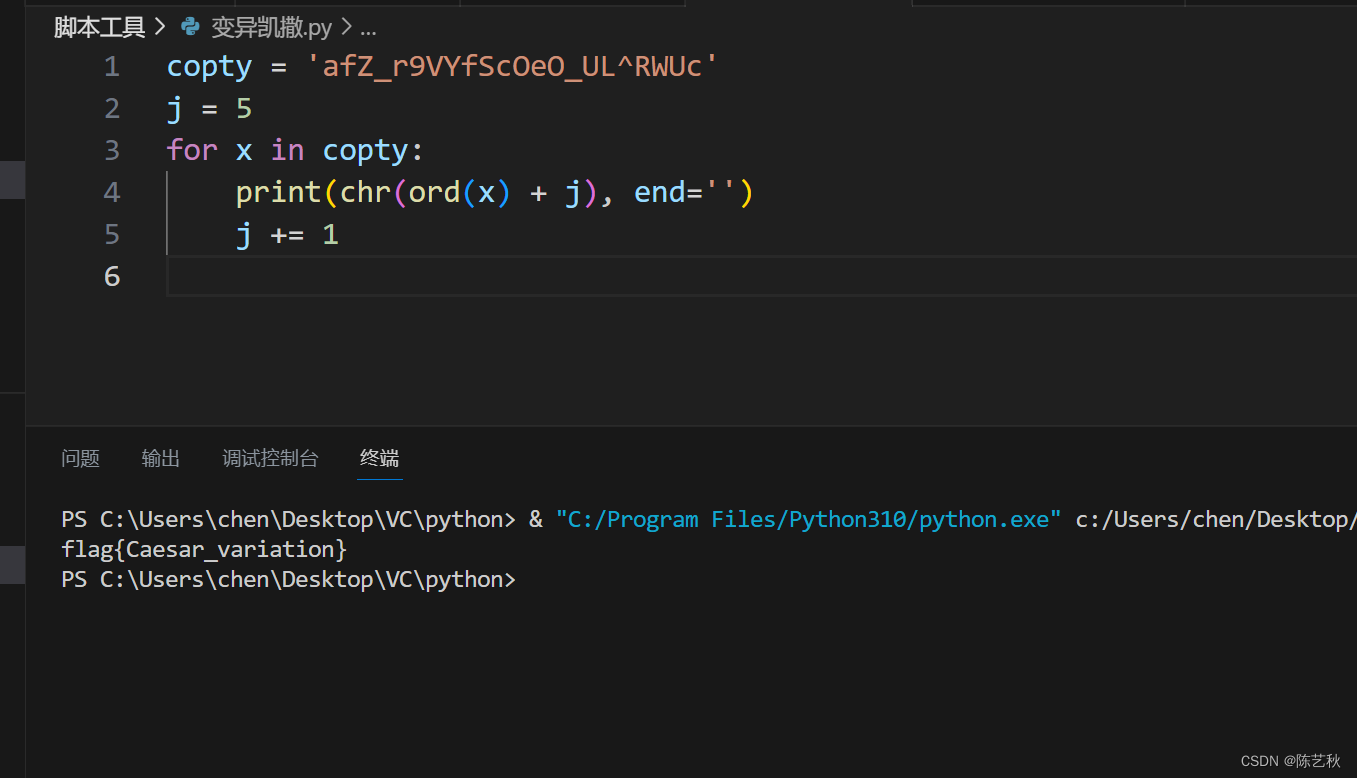Click the 变异凯撒.py breadcrumb file
This screenshot has height=778, width=1357.
[x=272, y=28]
